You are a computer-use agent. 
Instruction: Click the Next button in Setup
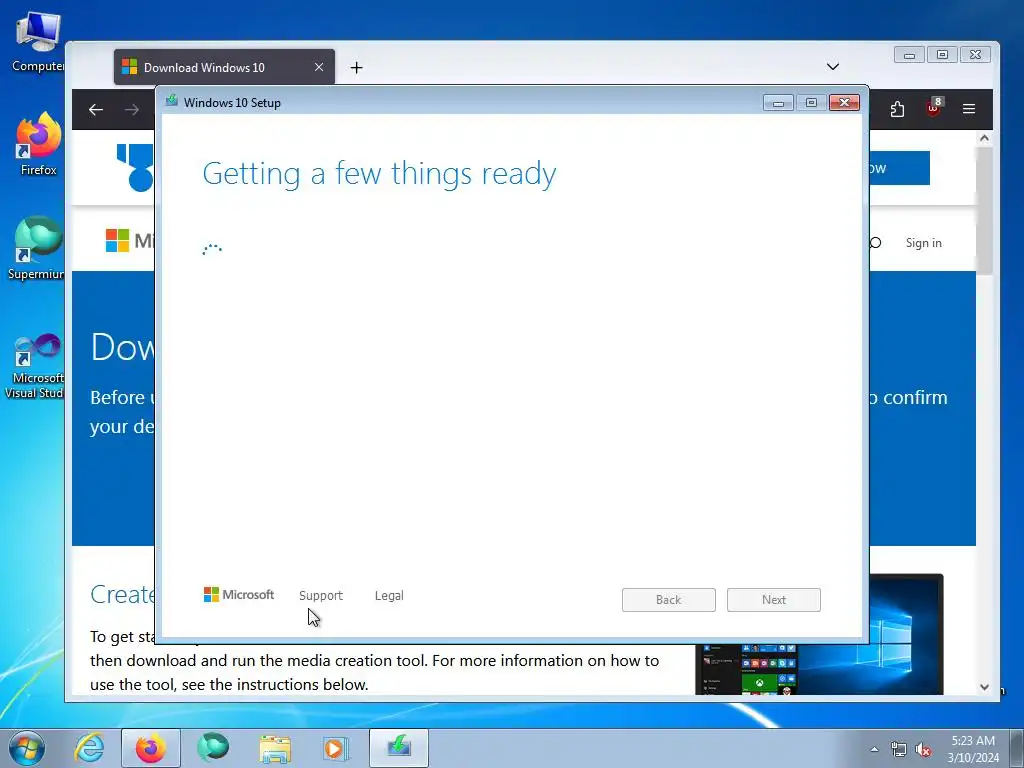tap(774, 600)
